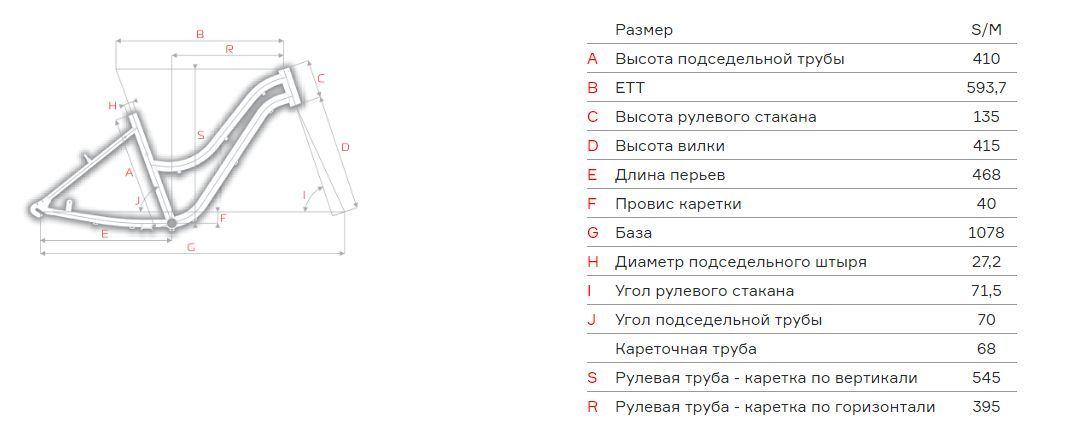This screenshot has height=444, width=1067.
Task: Select the ETT row label
Action: click(x=629, y=88)
